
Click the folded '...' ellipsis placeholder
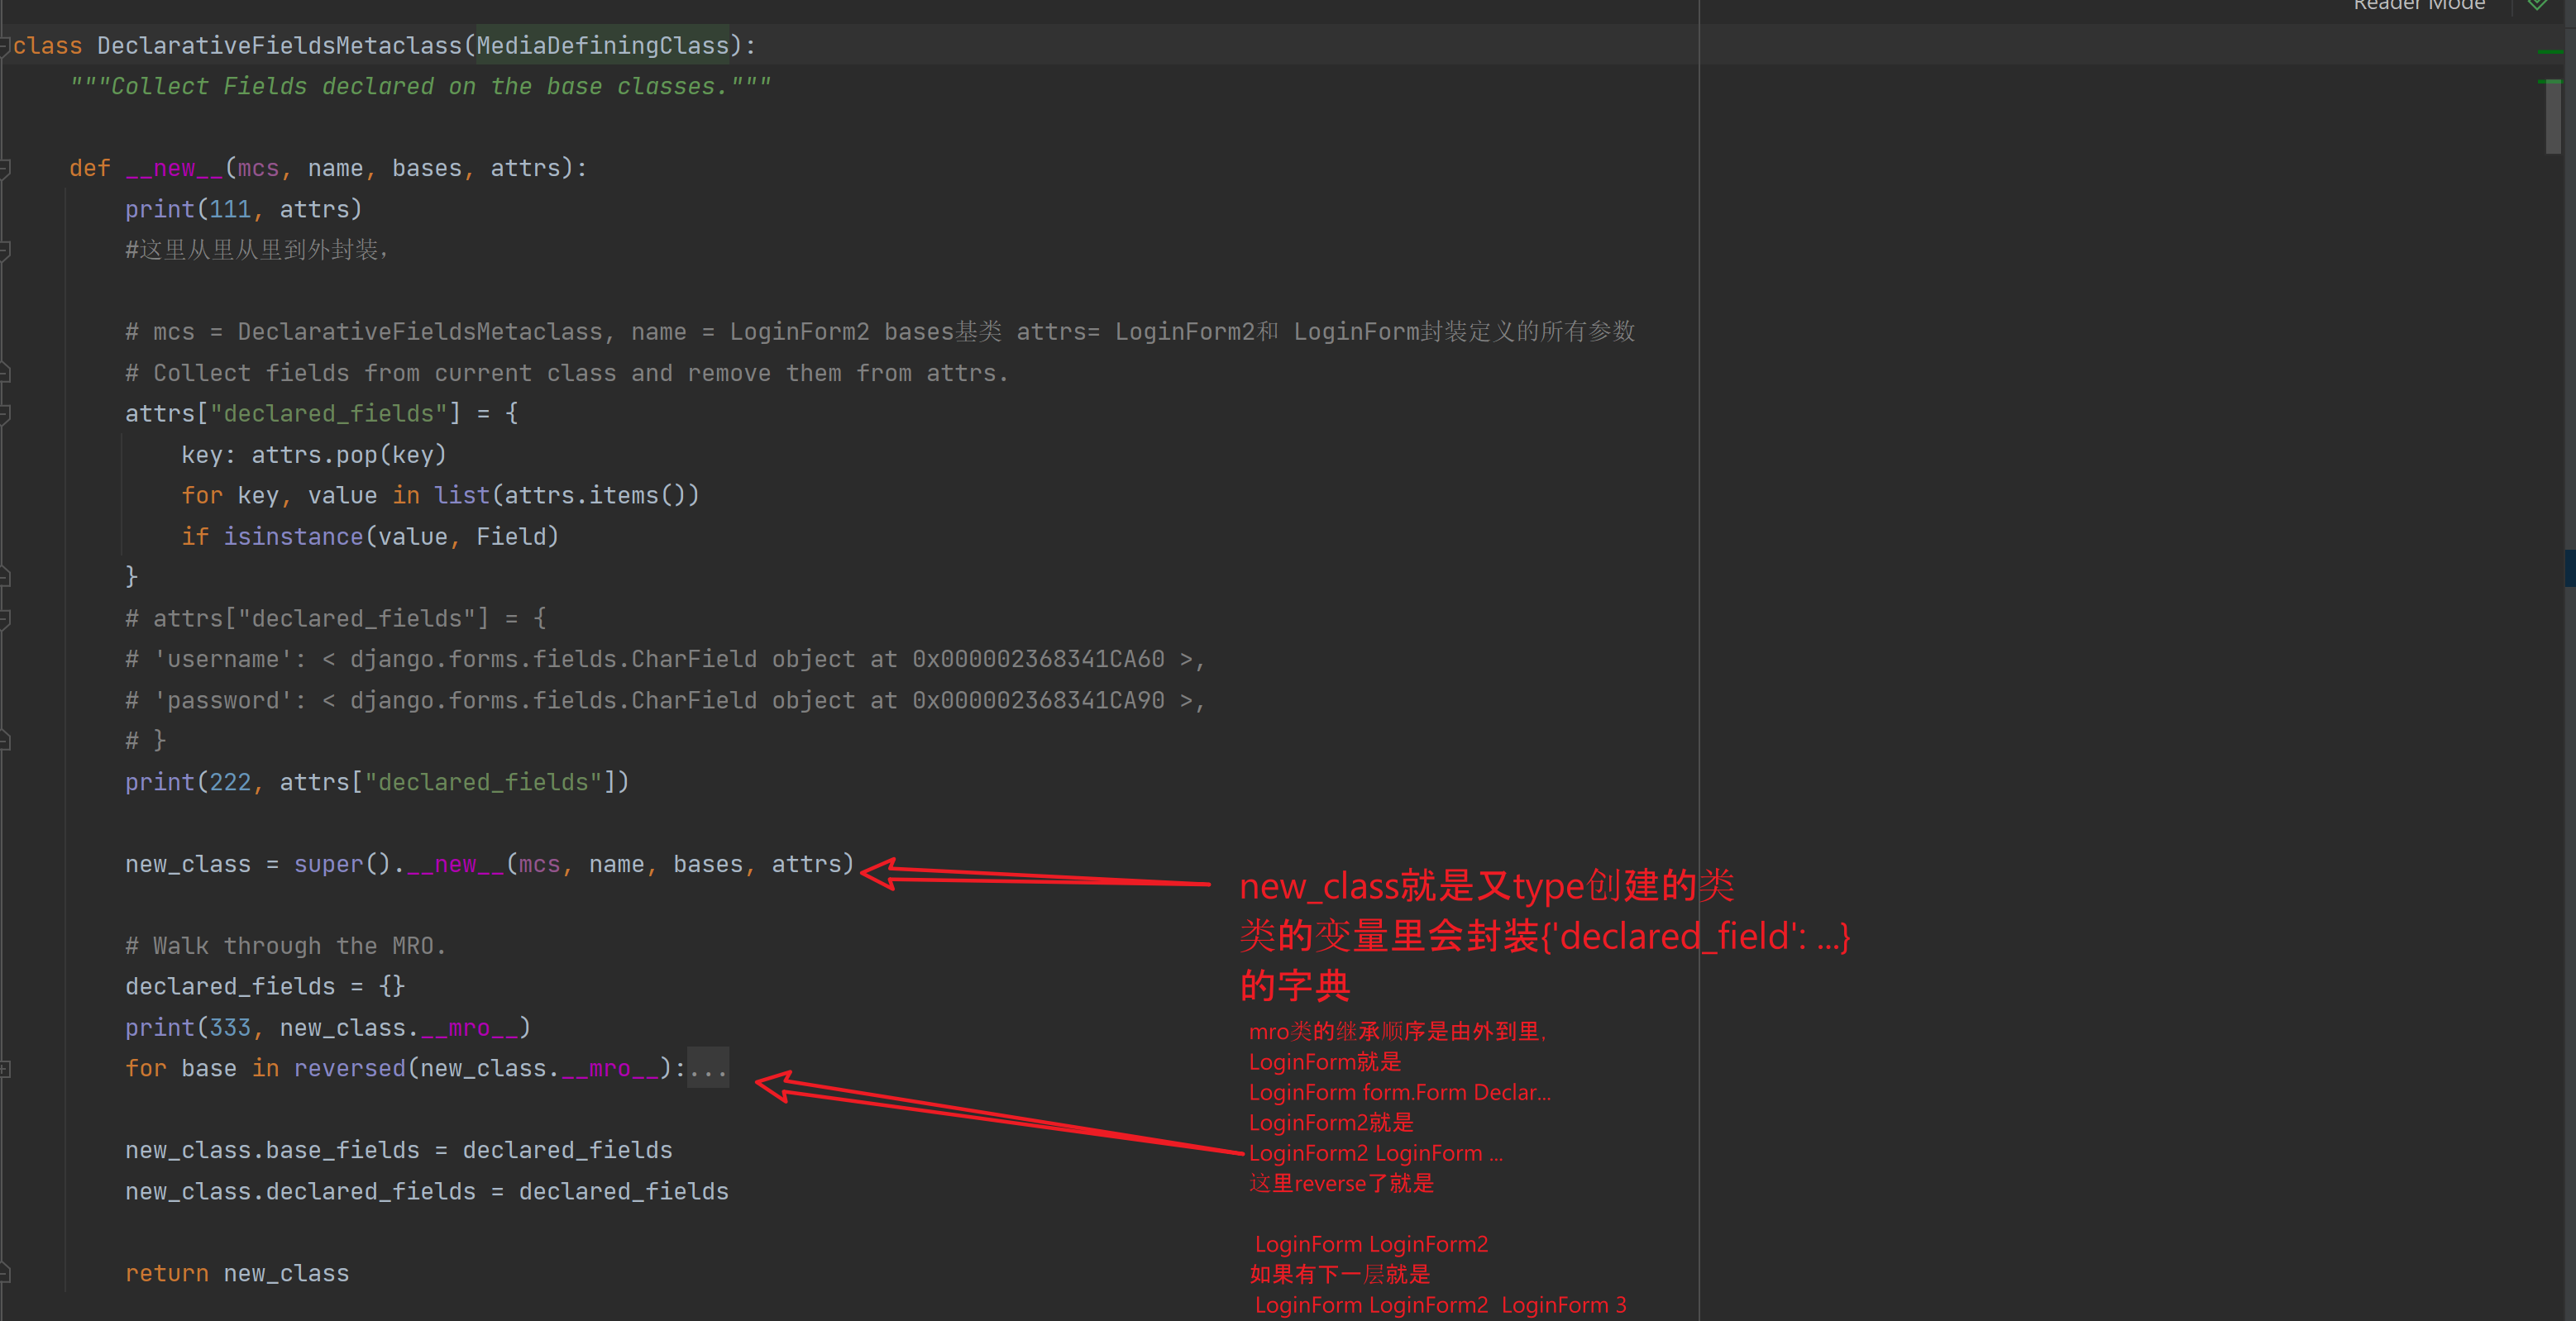click(708, 1069)
